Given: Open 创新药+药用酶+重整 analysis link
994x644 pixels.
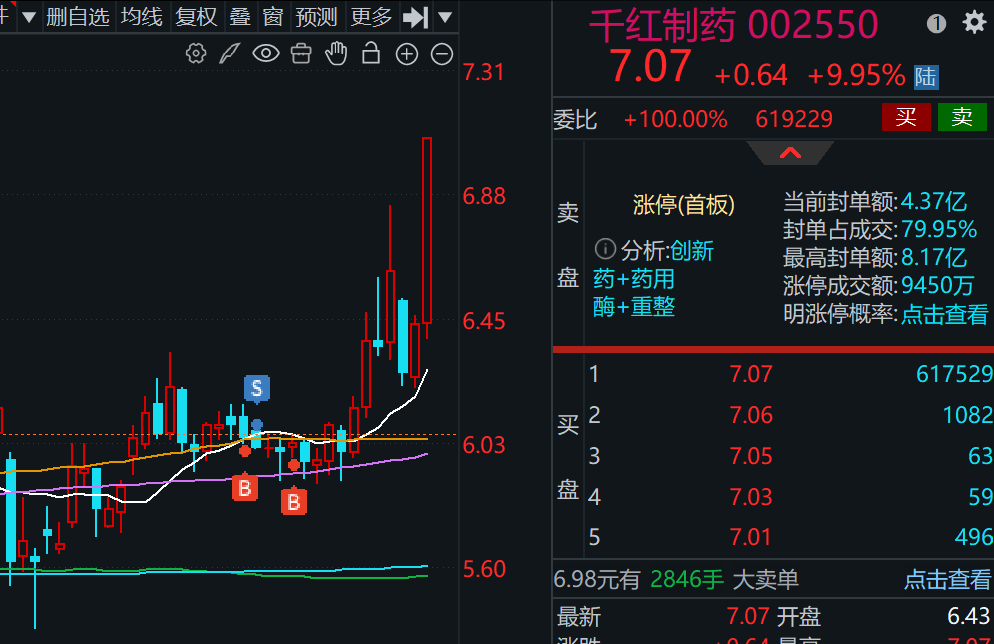Looking at the screenshot, I should click(653, 279).
